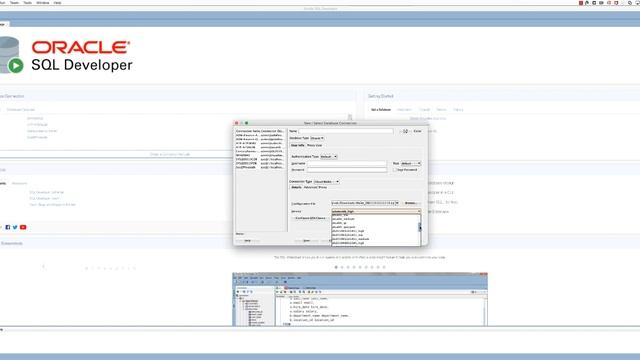640x360 pixels.
Task: Focus the Username input field
Action: [347, 163]
